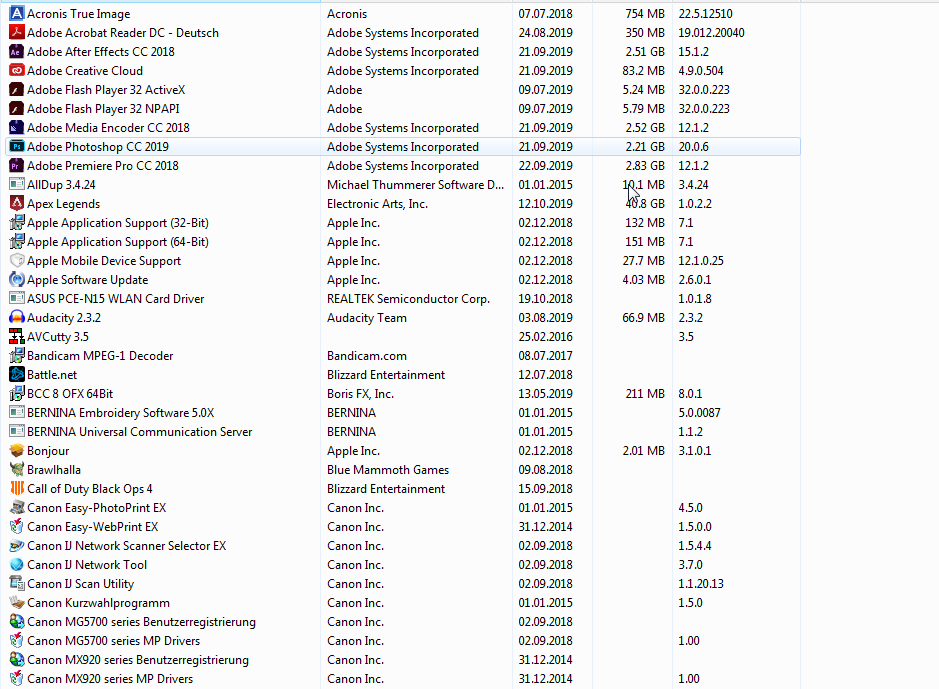939x689 pixels.
Task: Select the Adobe Creative Cloud entry
Action: click(x=85, y=71)
